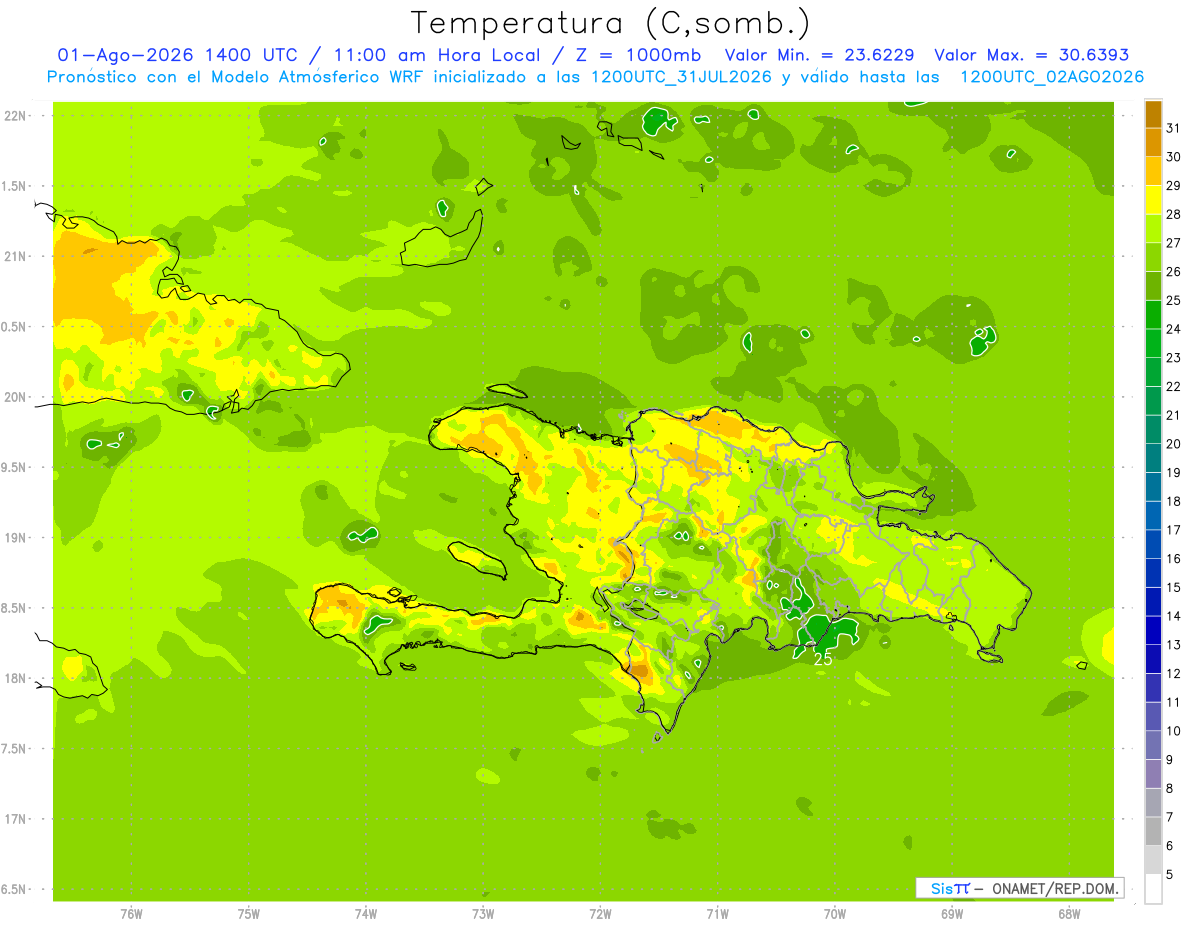Viewport: 1200px width, 927px height.
Task: Click the "5" colorbar scale label
Action: 1170,875
